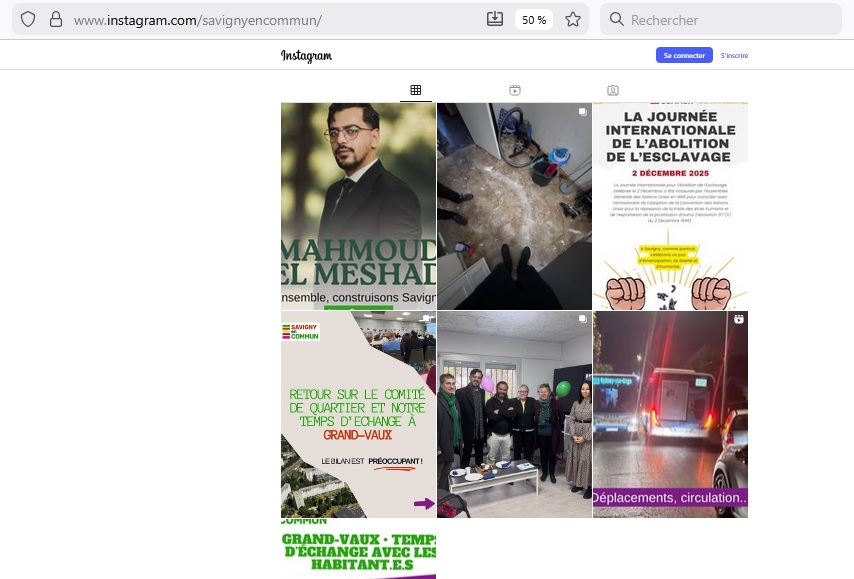
Task: Open the Mahmoud El Meshad post
Action: point(358,206)
